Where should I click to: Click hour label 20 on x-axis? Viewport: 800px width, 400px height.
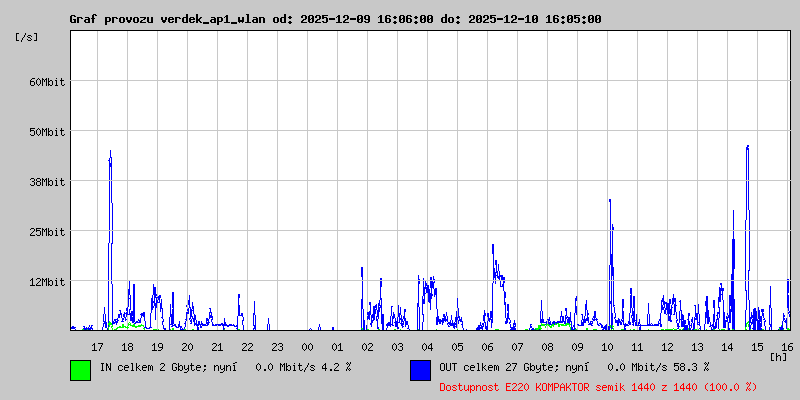[x=187, y=347]
